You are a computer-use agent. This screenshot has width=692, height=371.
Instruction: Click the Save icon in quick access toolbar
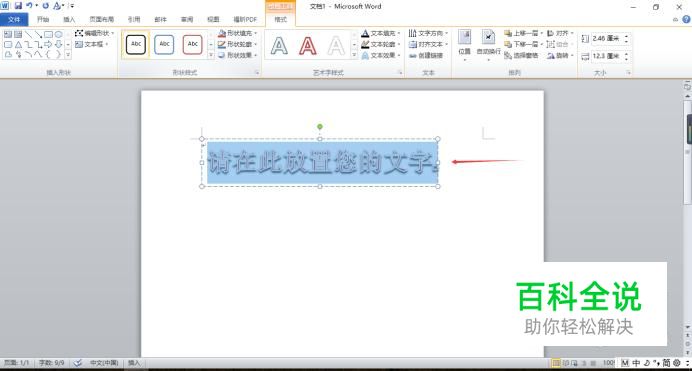click(x=18, y=6)
